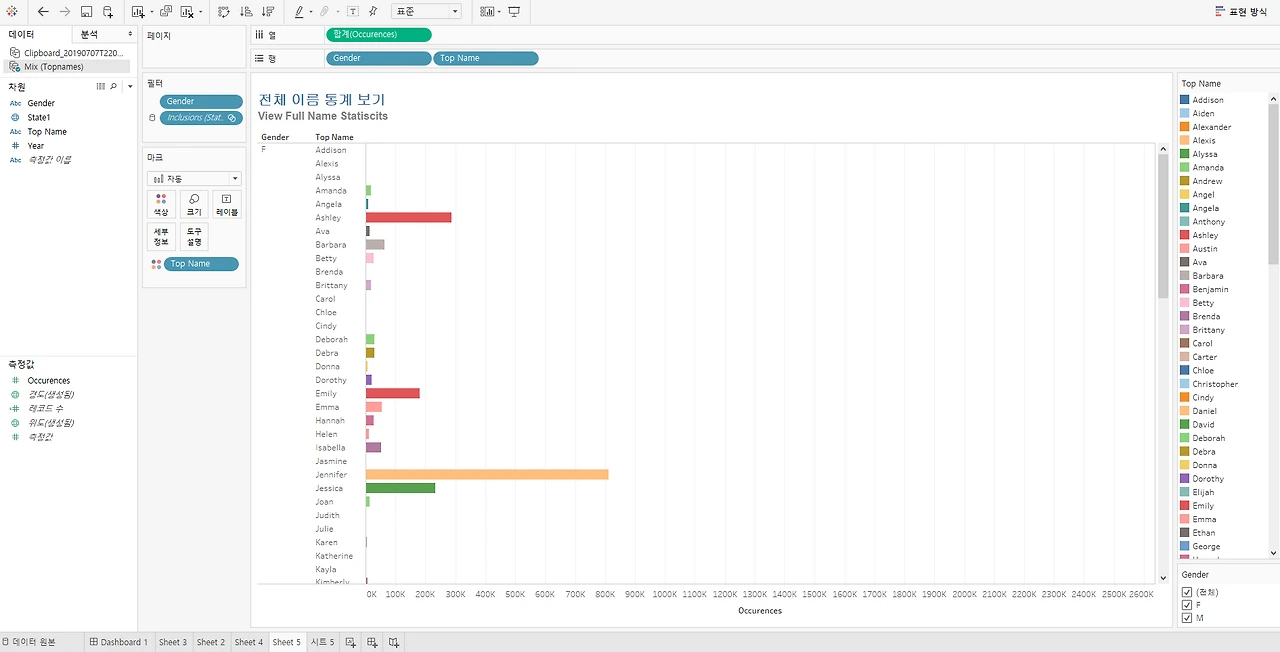
Task: Fix axes pin icon in toolbar
Action: [373, 12]
